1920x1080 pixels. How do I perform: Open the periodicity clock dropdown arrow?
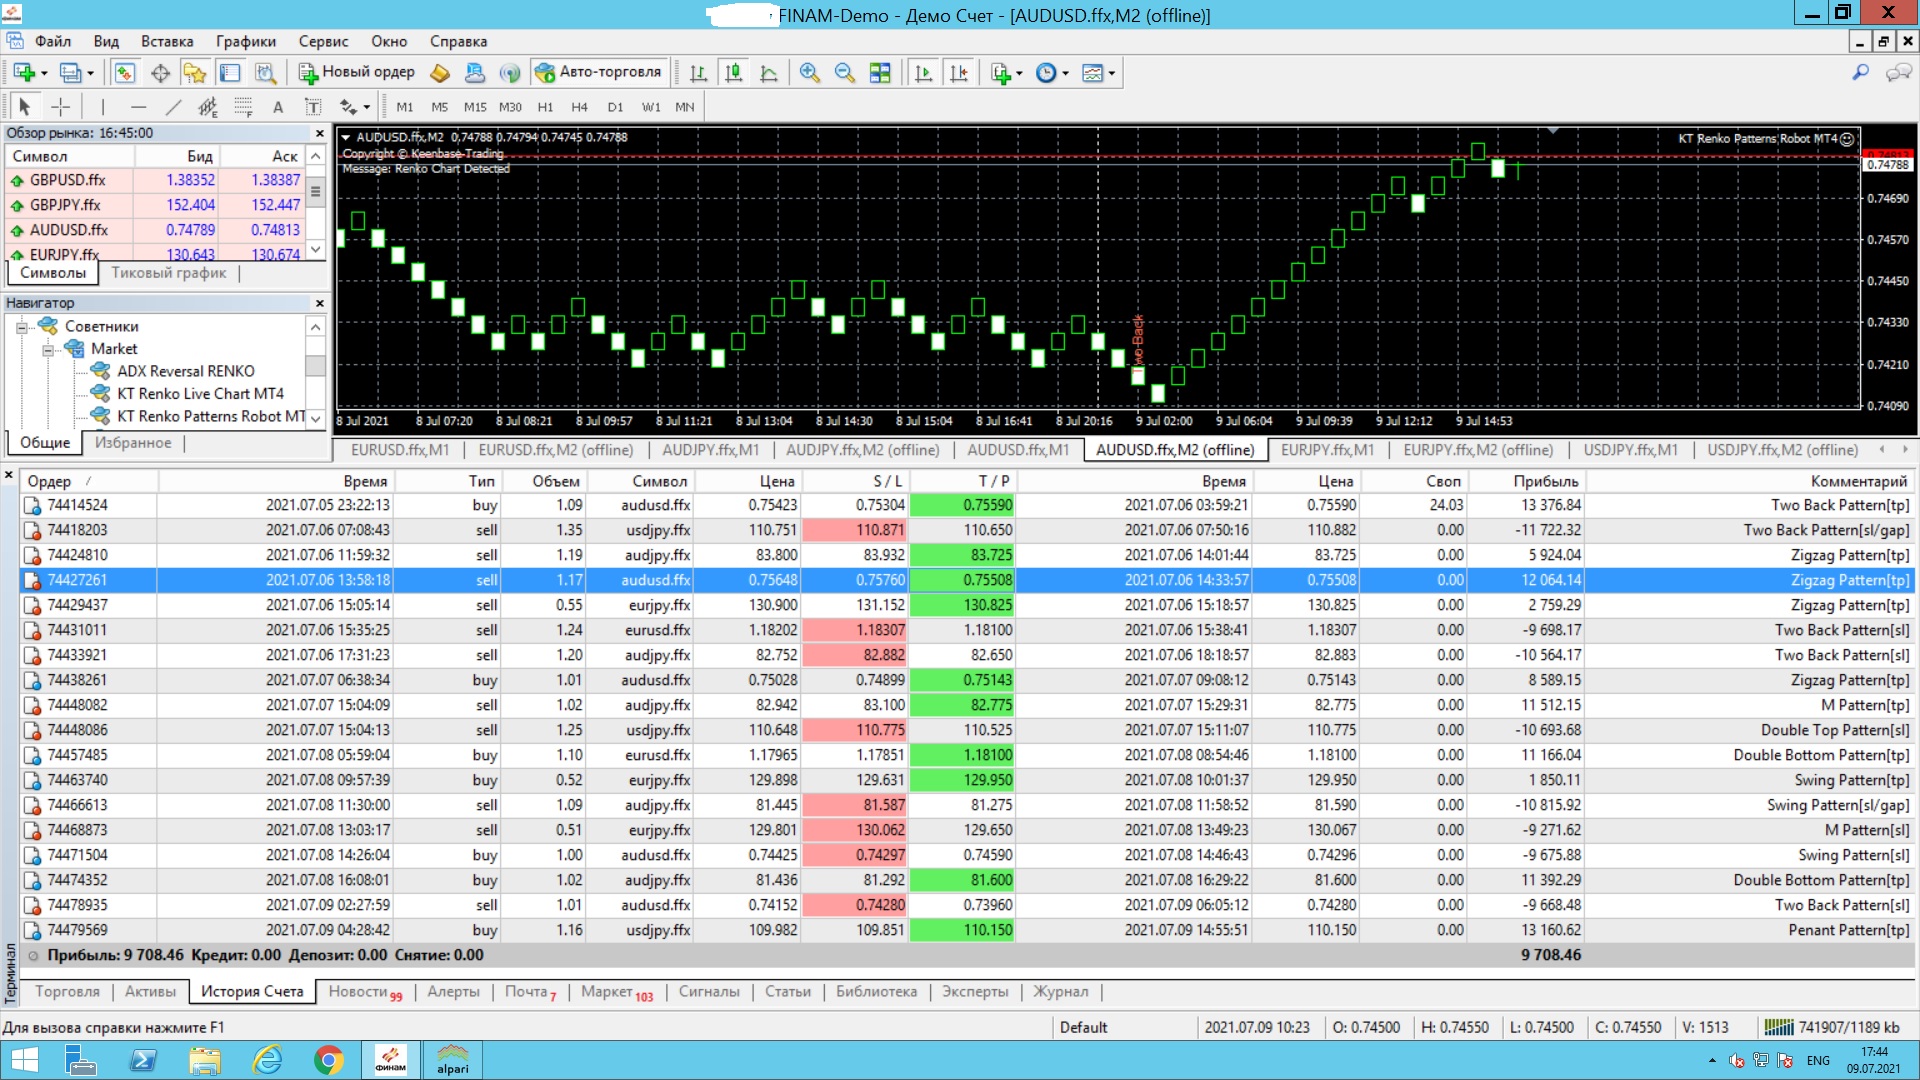[x=1066, y=73]
